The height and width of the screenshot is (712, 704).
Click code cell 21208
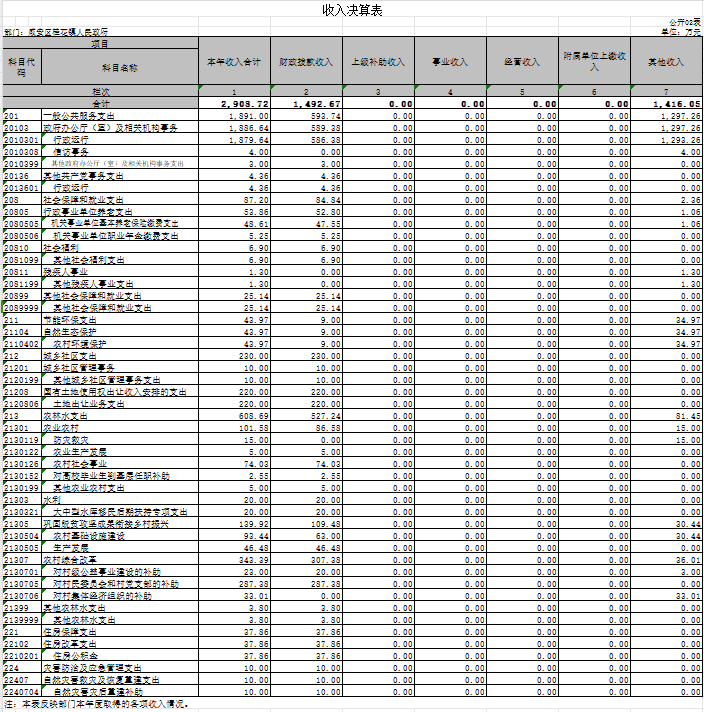click(x=22, y=392)
